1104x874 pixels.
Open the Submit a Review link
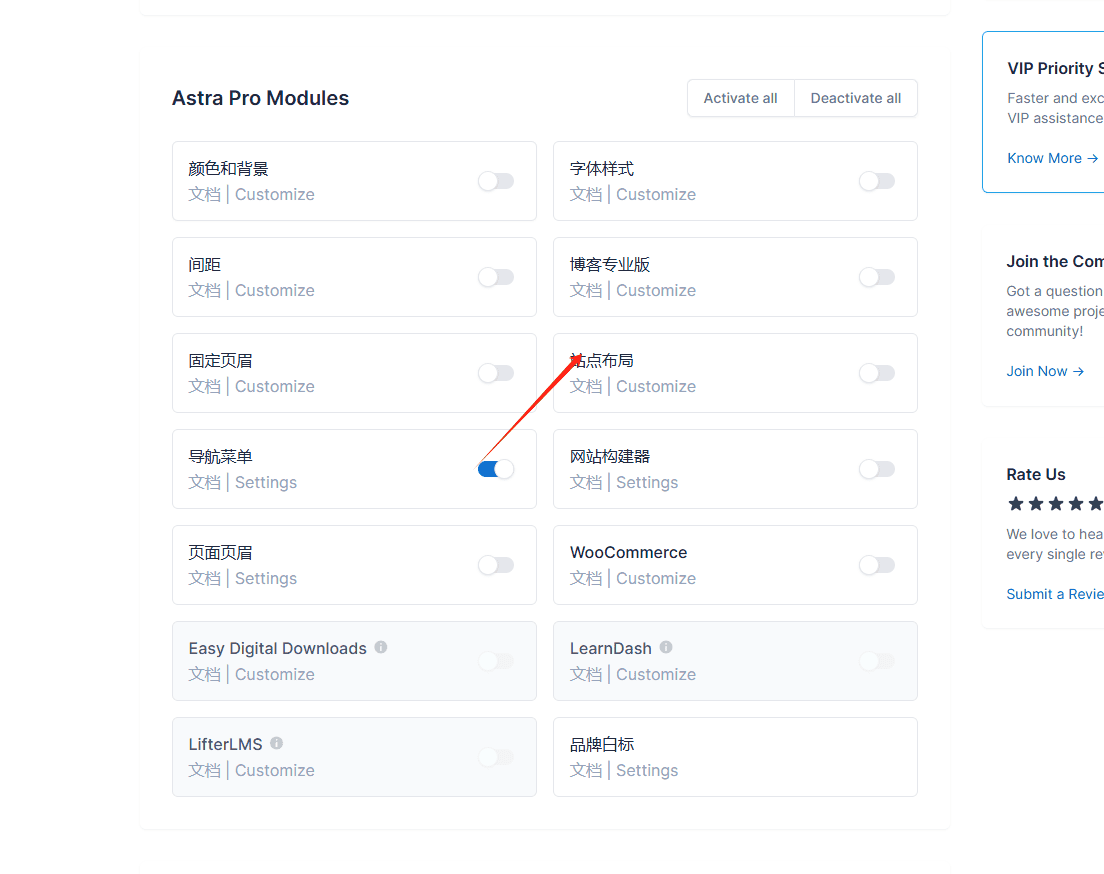pos(1055,594)
